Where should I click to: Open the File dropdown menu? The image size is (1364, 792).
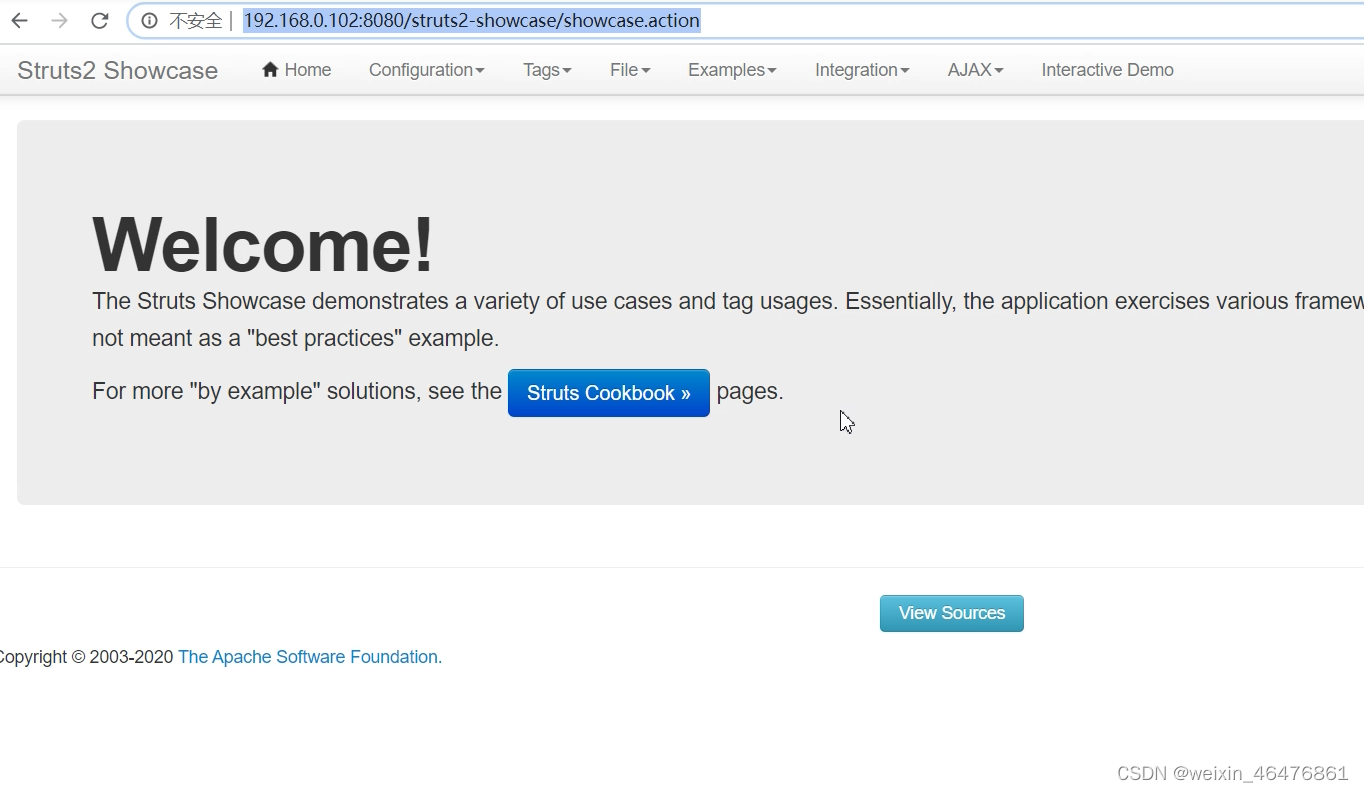(630, 70)
